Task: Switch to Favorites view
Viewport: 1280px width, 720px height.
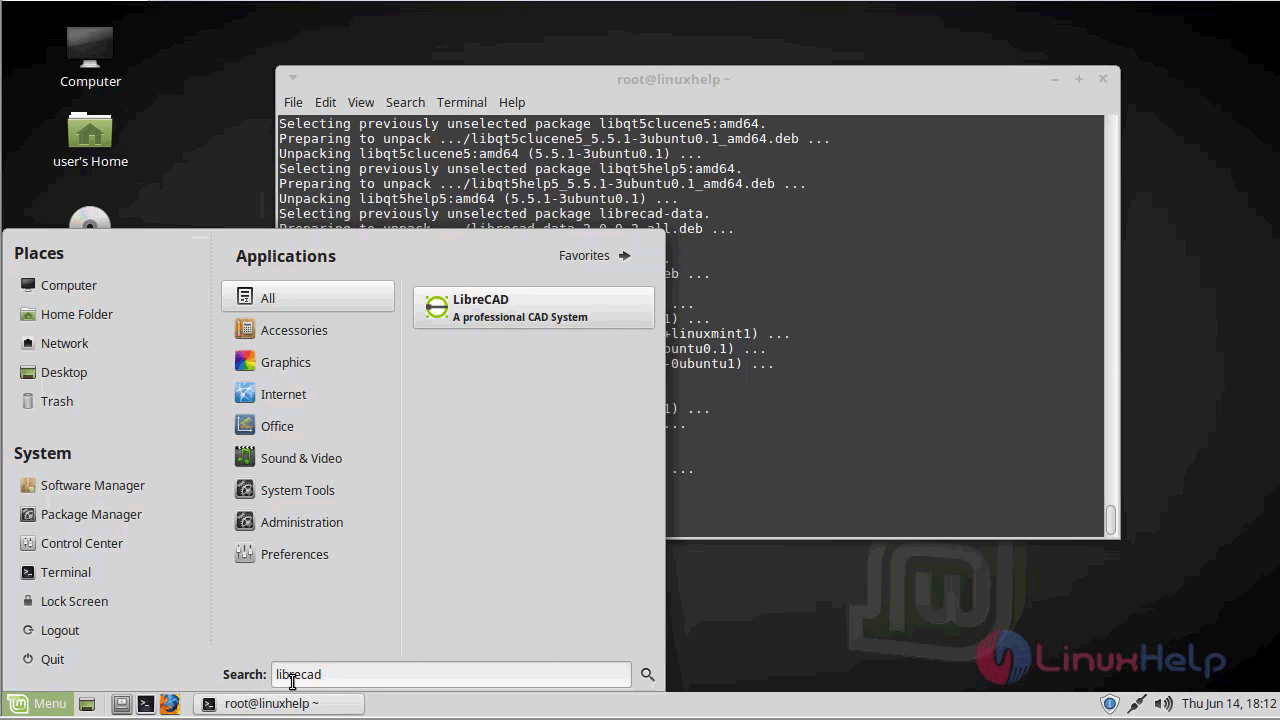Action: pos(595,255)
